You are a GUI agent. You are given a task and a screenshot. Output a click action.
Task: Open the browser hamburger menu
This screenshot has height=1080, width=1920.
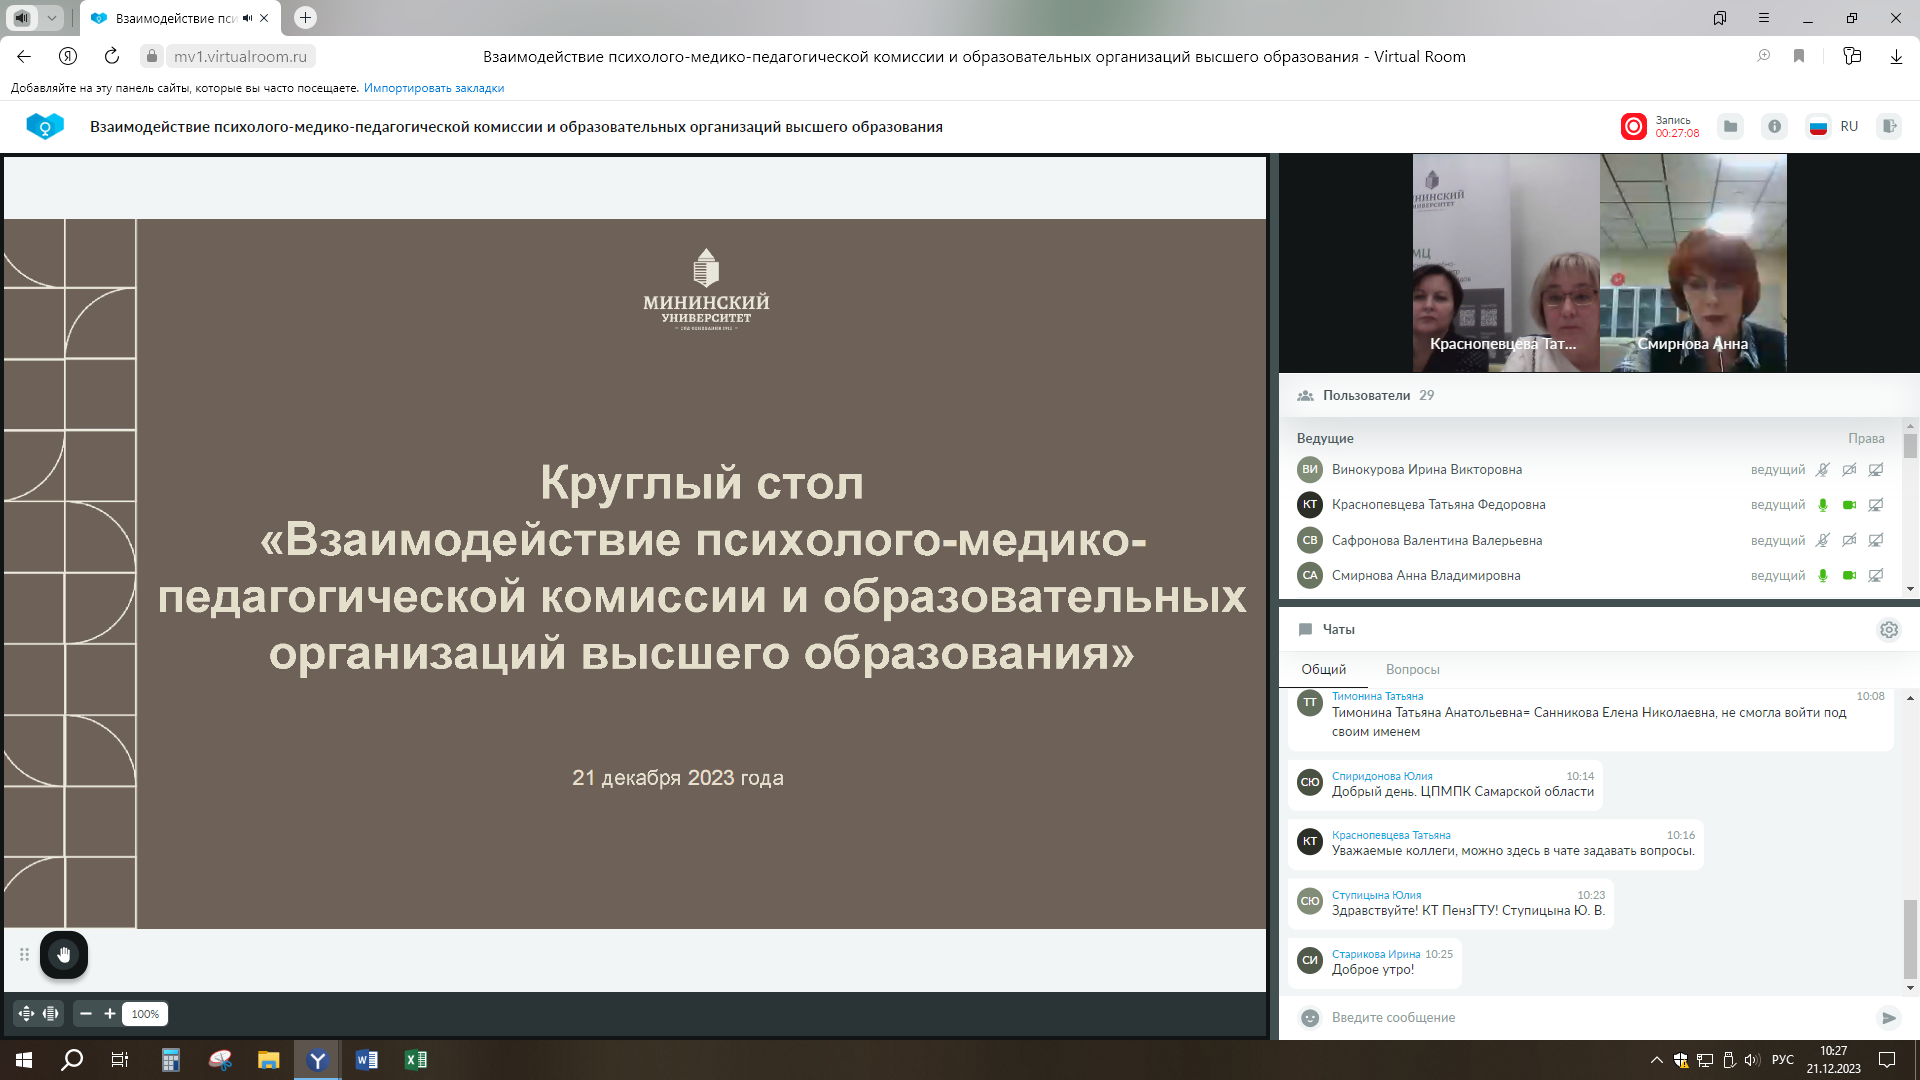tap(1764, 18)
